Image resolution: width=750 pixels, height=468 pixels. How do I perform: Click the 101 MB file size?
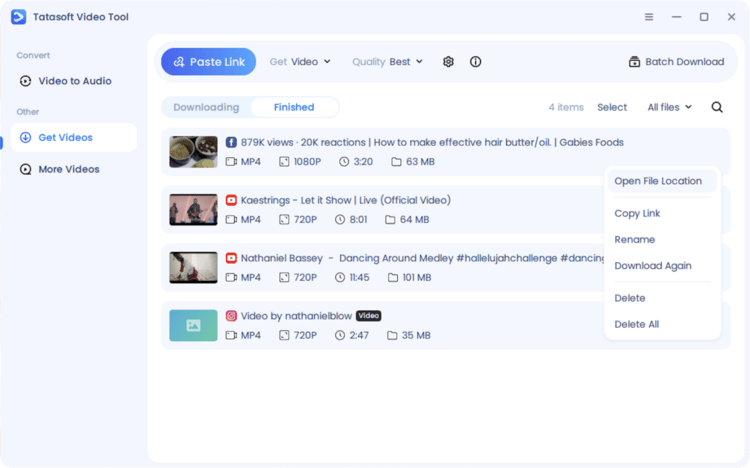(417, 278)
